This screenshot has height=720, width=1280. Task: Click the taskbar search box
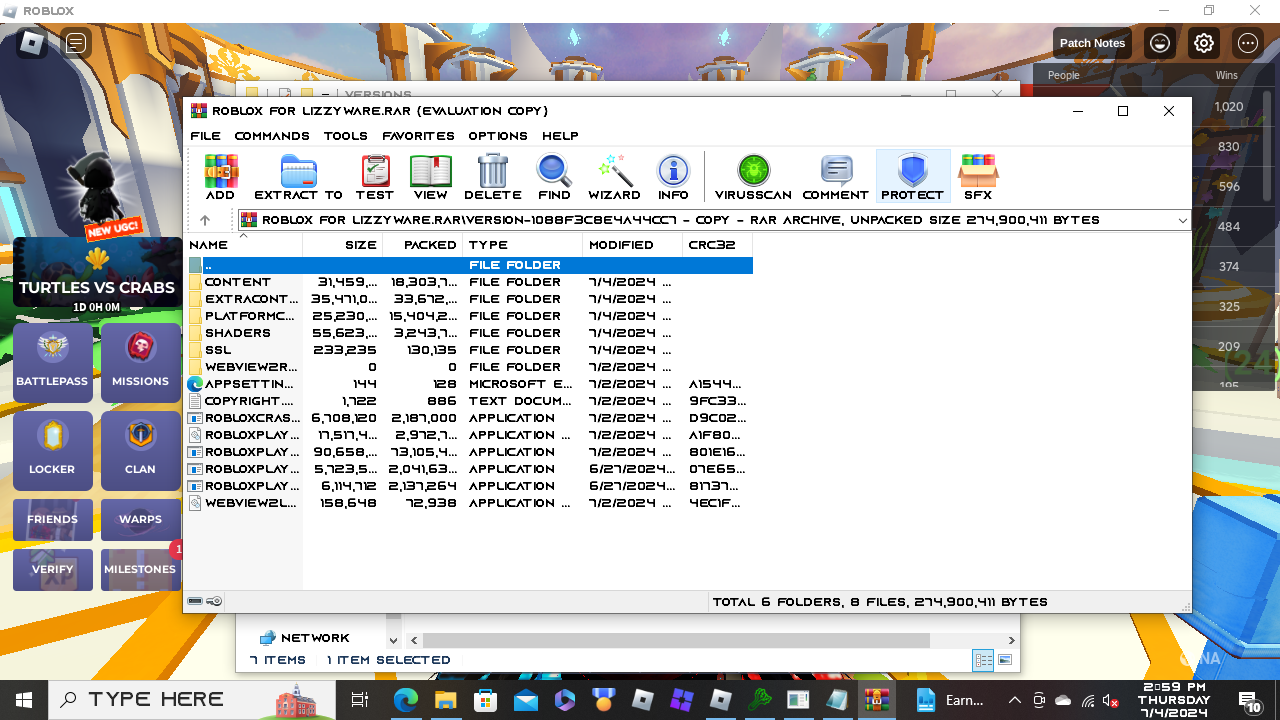click(x=193, y=700)
